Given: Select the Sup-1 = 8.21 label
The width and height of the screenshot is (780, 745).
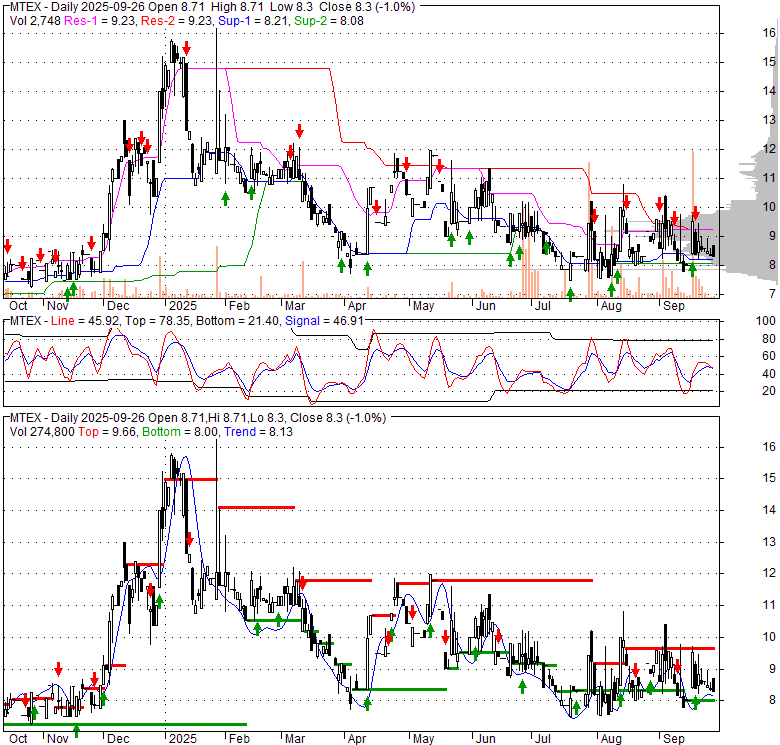Looking at the screenshot, I should click(253, 21).
